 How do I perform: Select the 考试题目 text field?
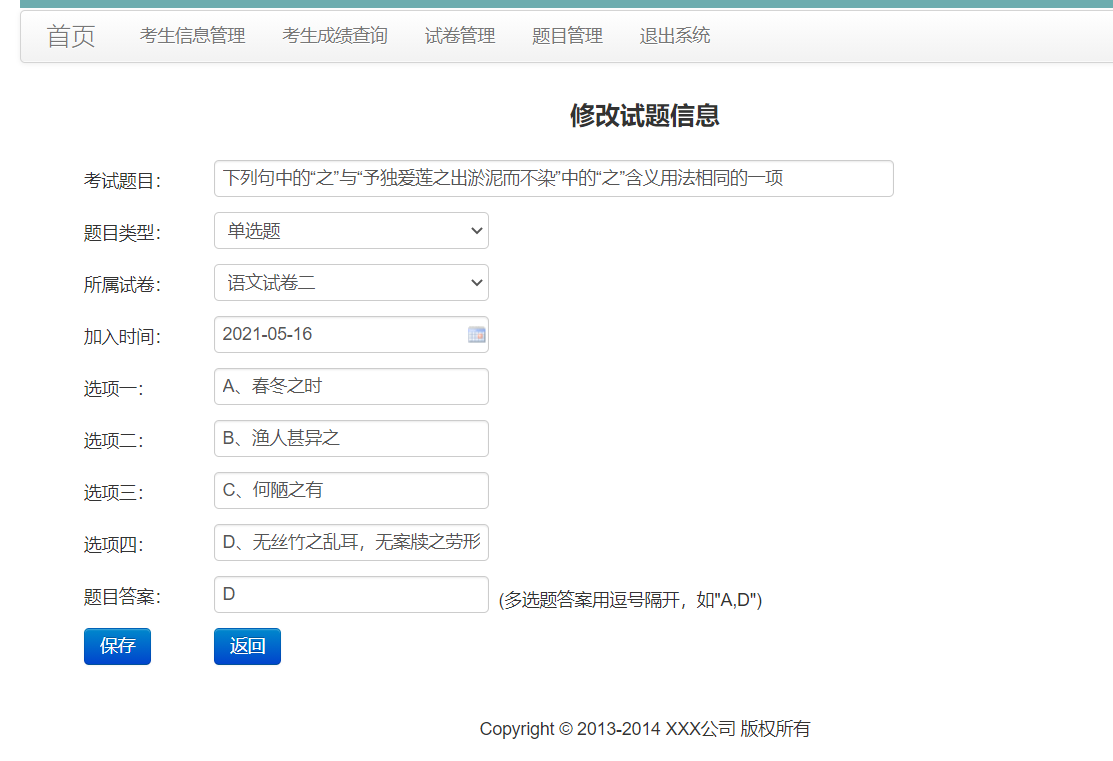coord(553,178)
